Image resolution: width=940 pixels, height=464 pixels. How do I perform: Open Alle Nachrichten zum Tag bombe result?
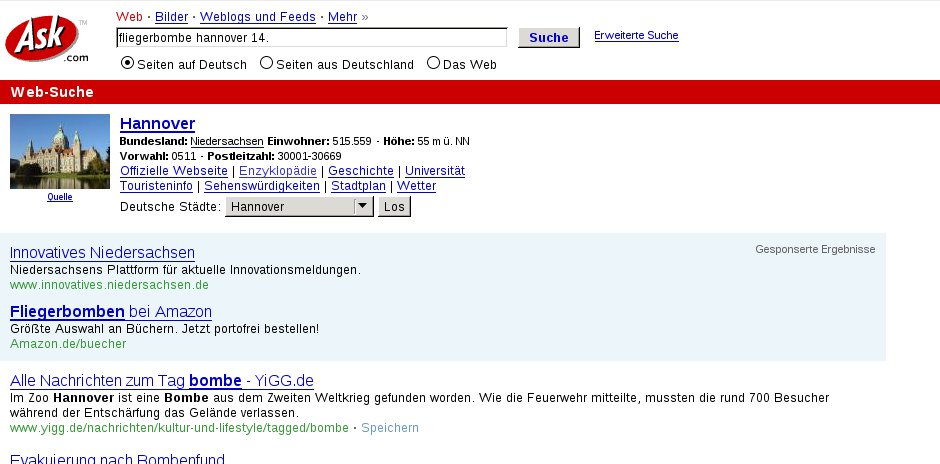162,381
